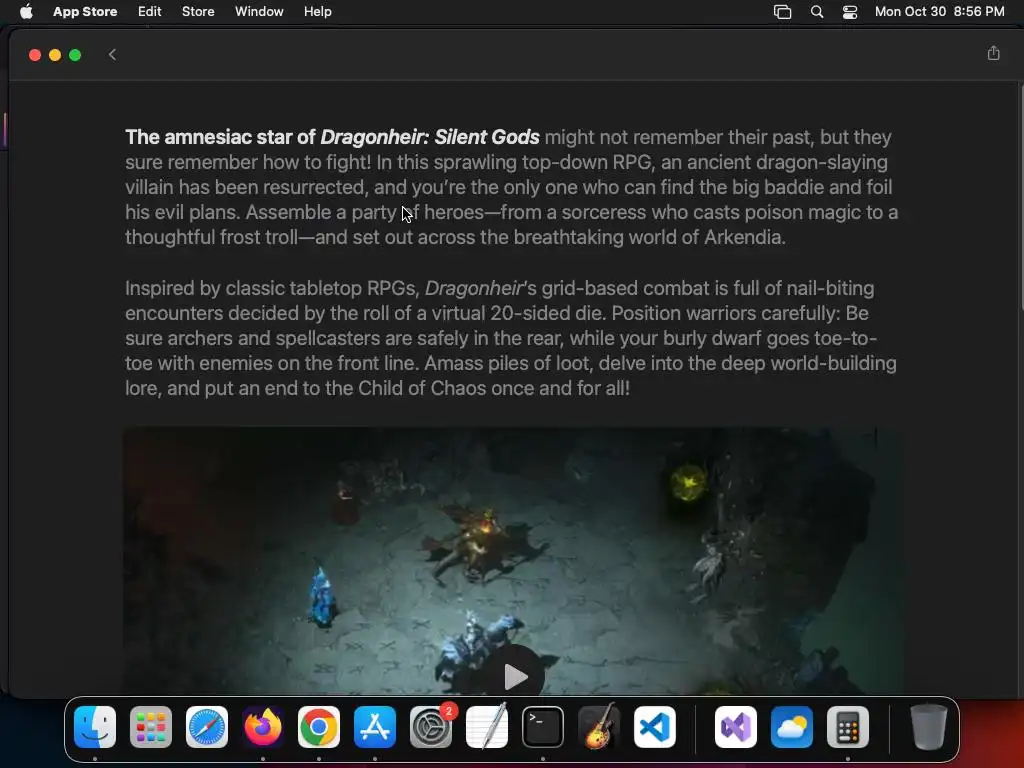The height and width of the screenshot is (768, 1024).
Task: Click the text "virtual 20-sided die"
Action: (515, 313)
